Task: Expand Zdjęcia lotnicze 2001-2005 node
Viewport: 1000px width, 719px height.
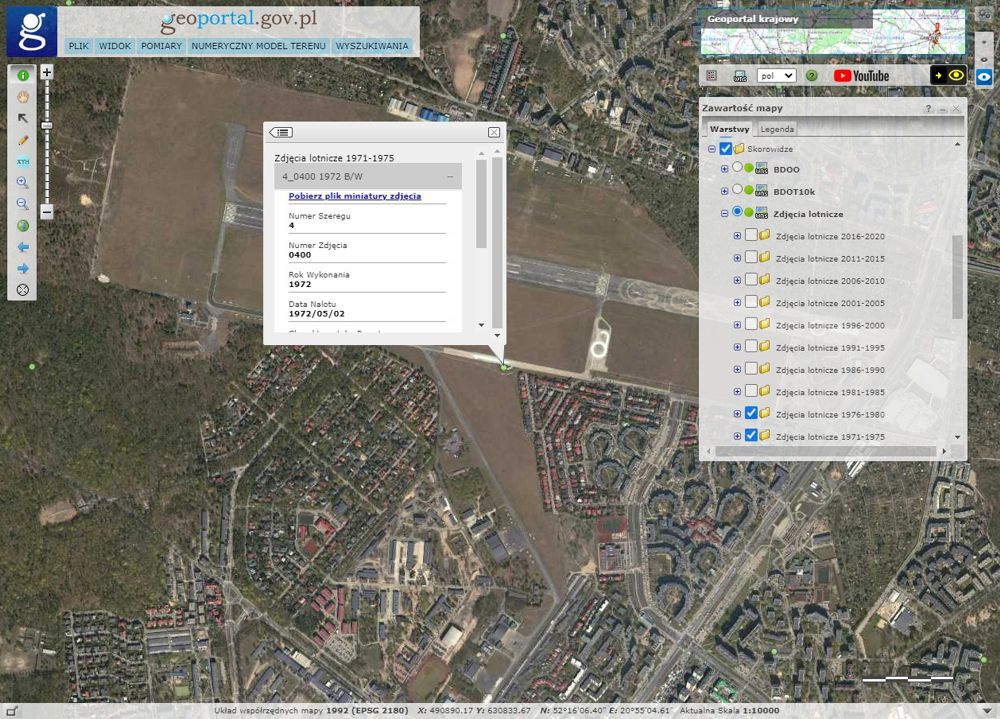Action: point(737,303)
